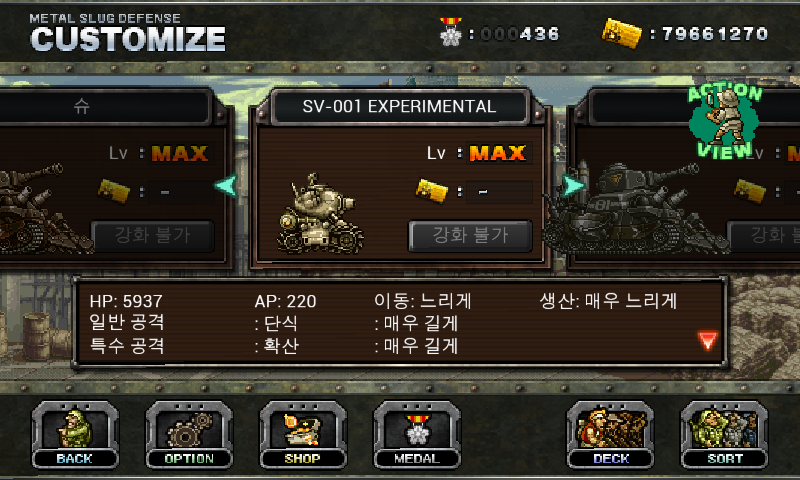Click the ACTION VIEW icon

[724, 121]
